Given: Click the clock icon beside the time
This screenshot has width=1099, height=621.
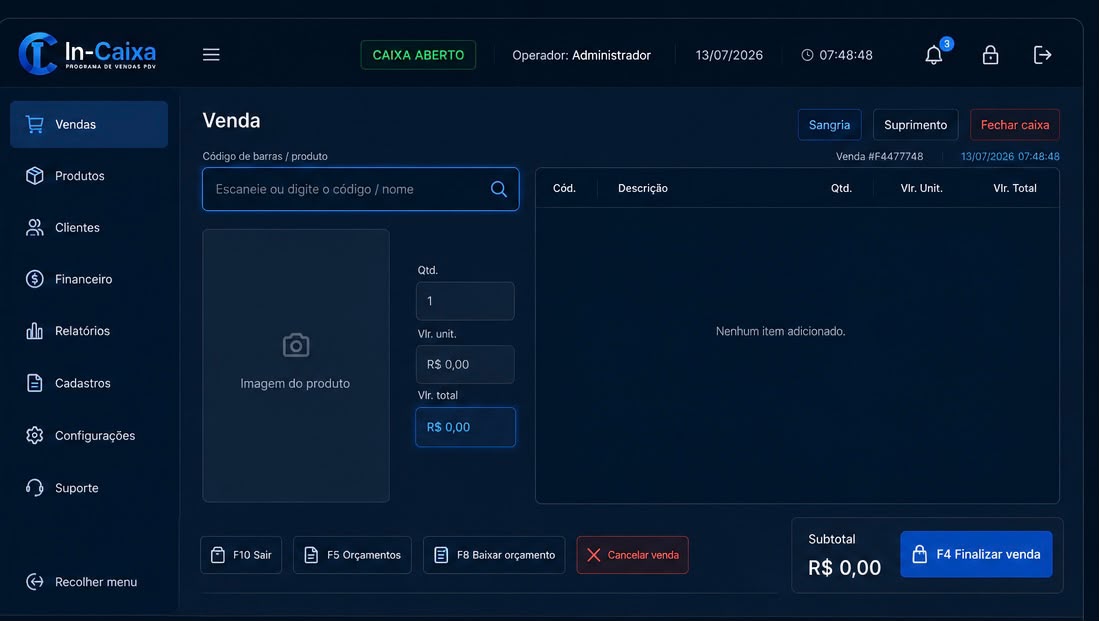Looking at the screenshot, I should [807, 55].
